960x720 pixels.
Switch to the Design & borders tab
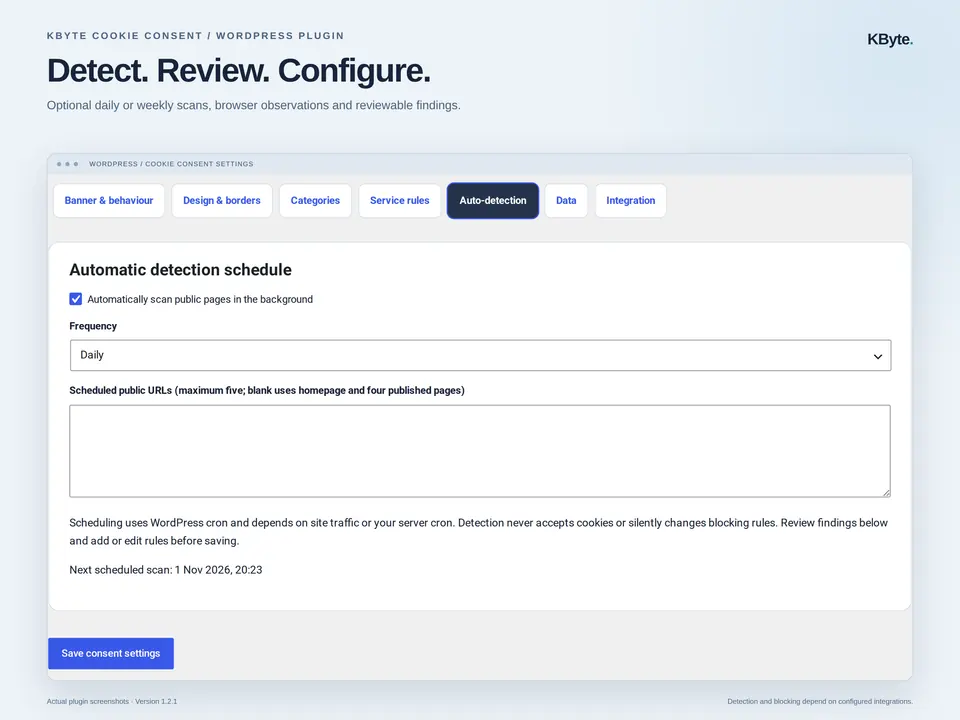(222, 201)
